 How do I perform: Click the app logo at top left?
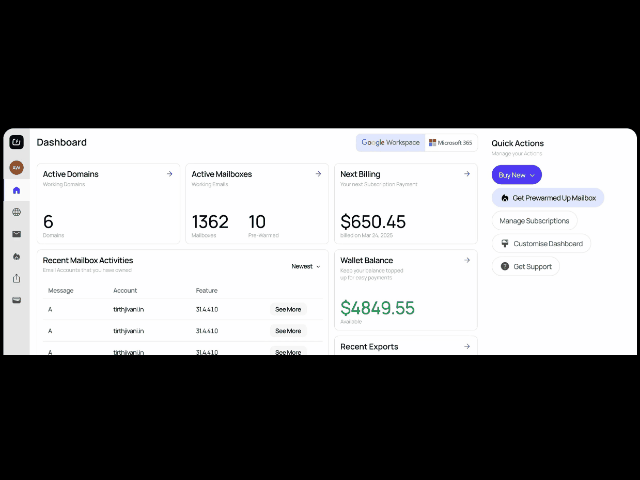(x=16, y=142)
